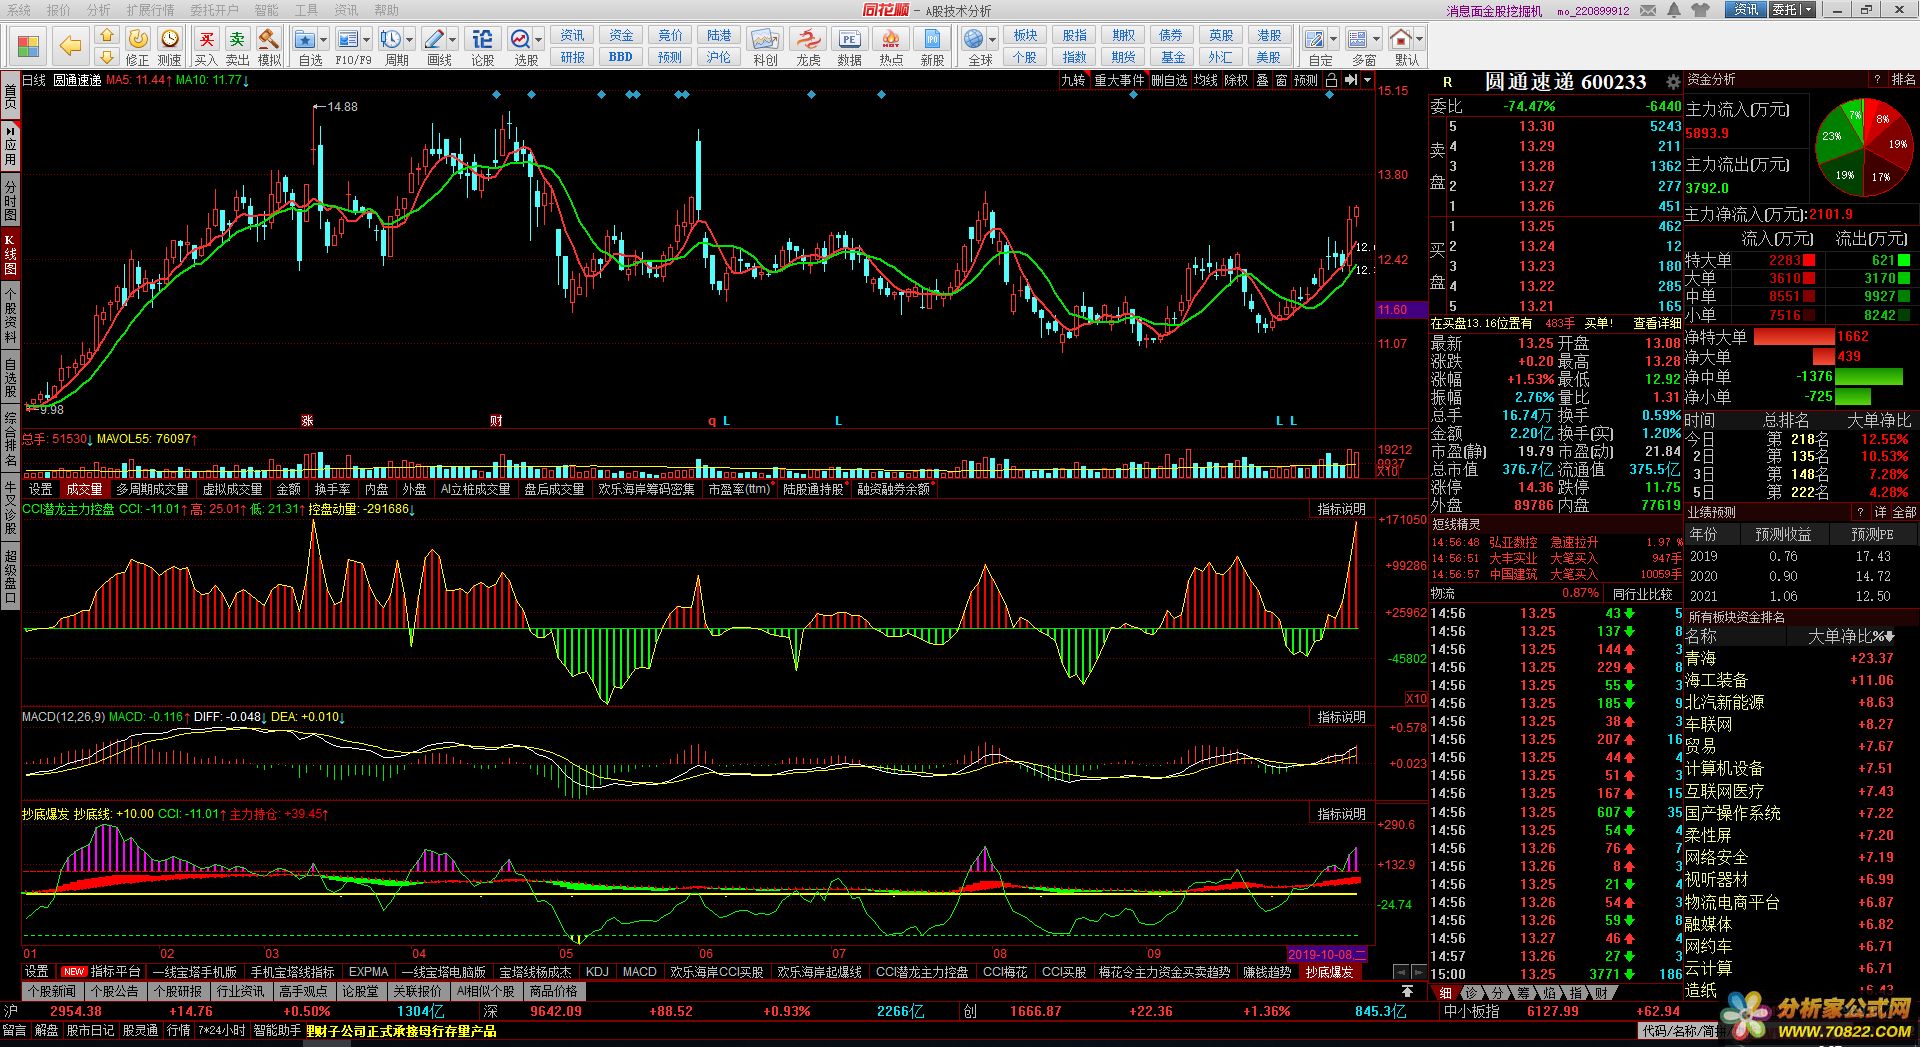Open the 测速 speed test clock icon
Image resolution: width=1920 pixels, height=1047 pixels.
170,46
